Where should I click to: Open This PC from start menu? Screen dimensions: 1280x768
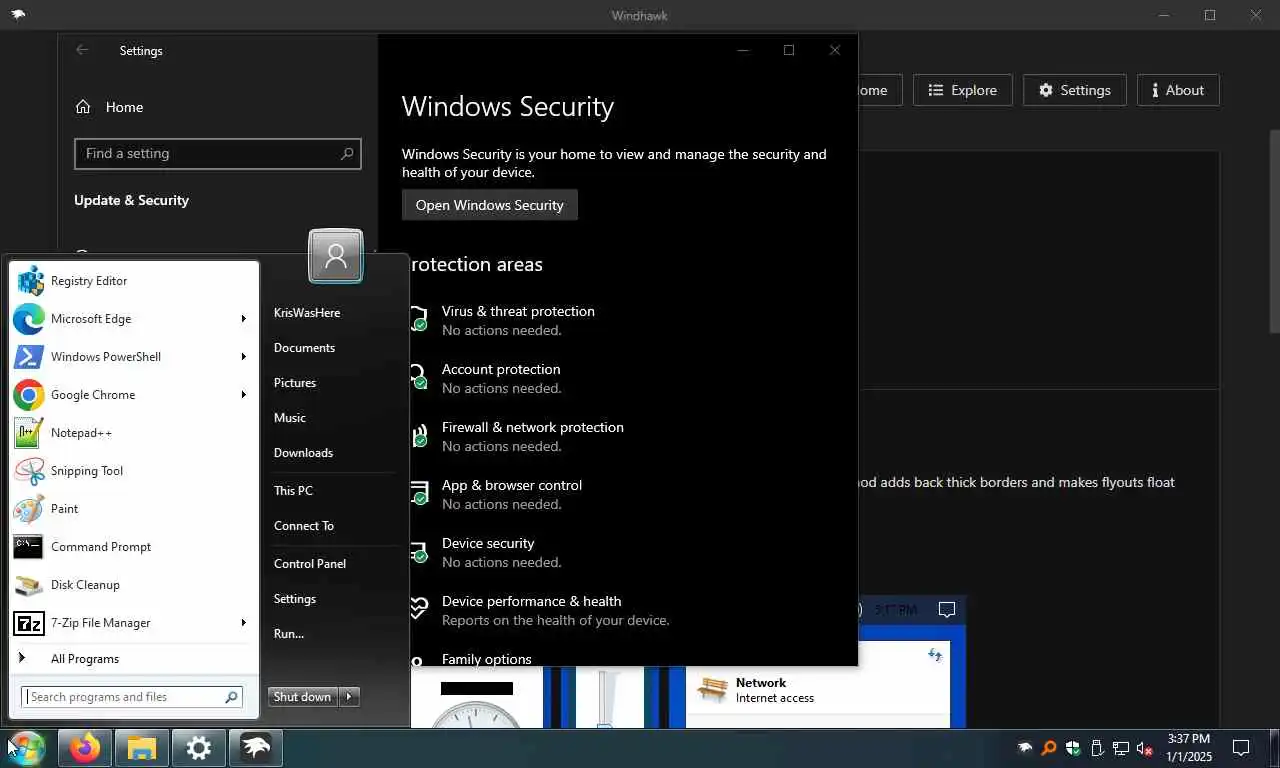(293, 491)
